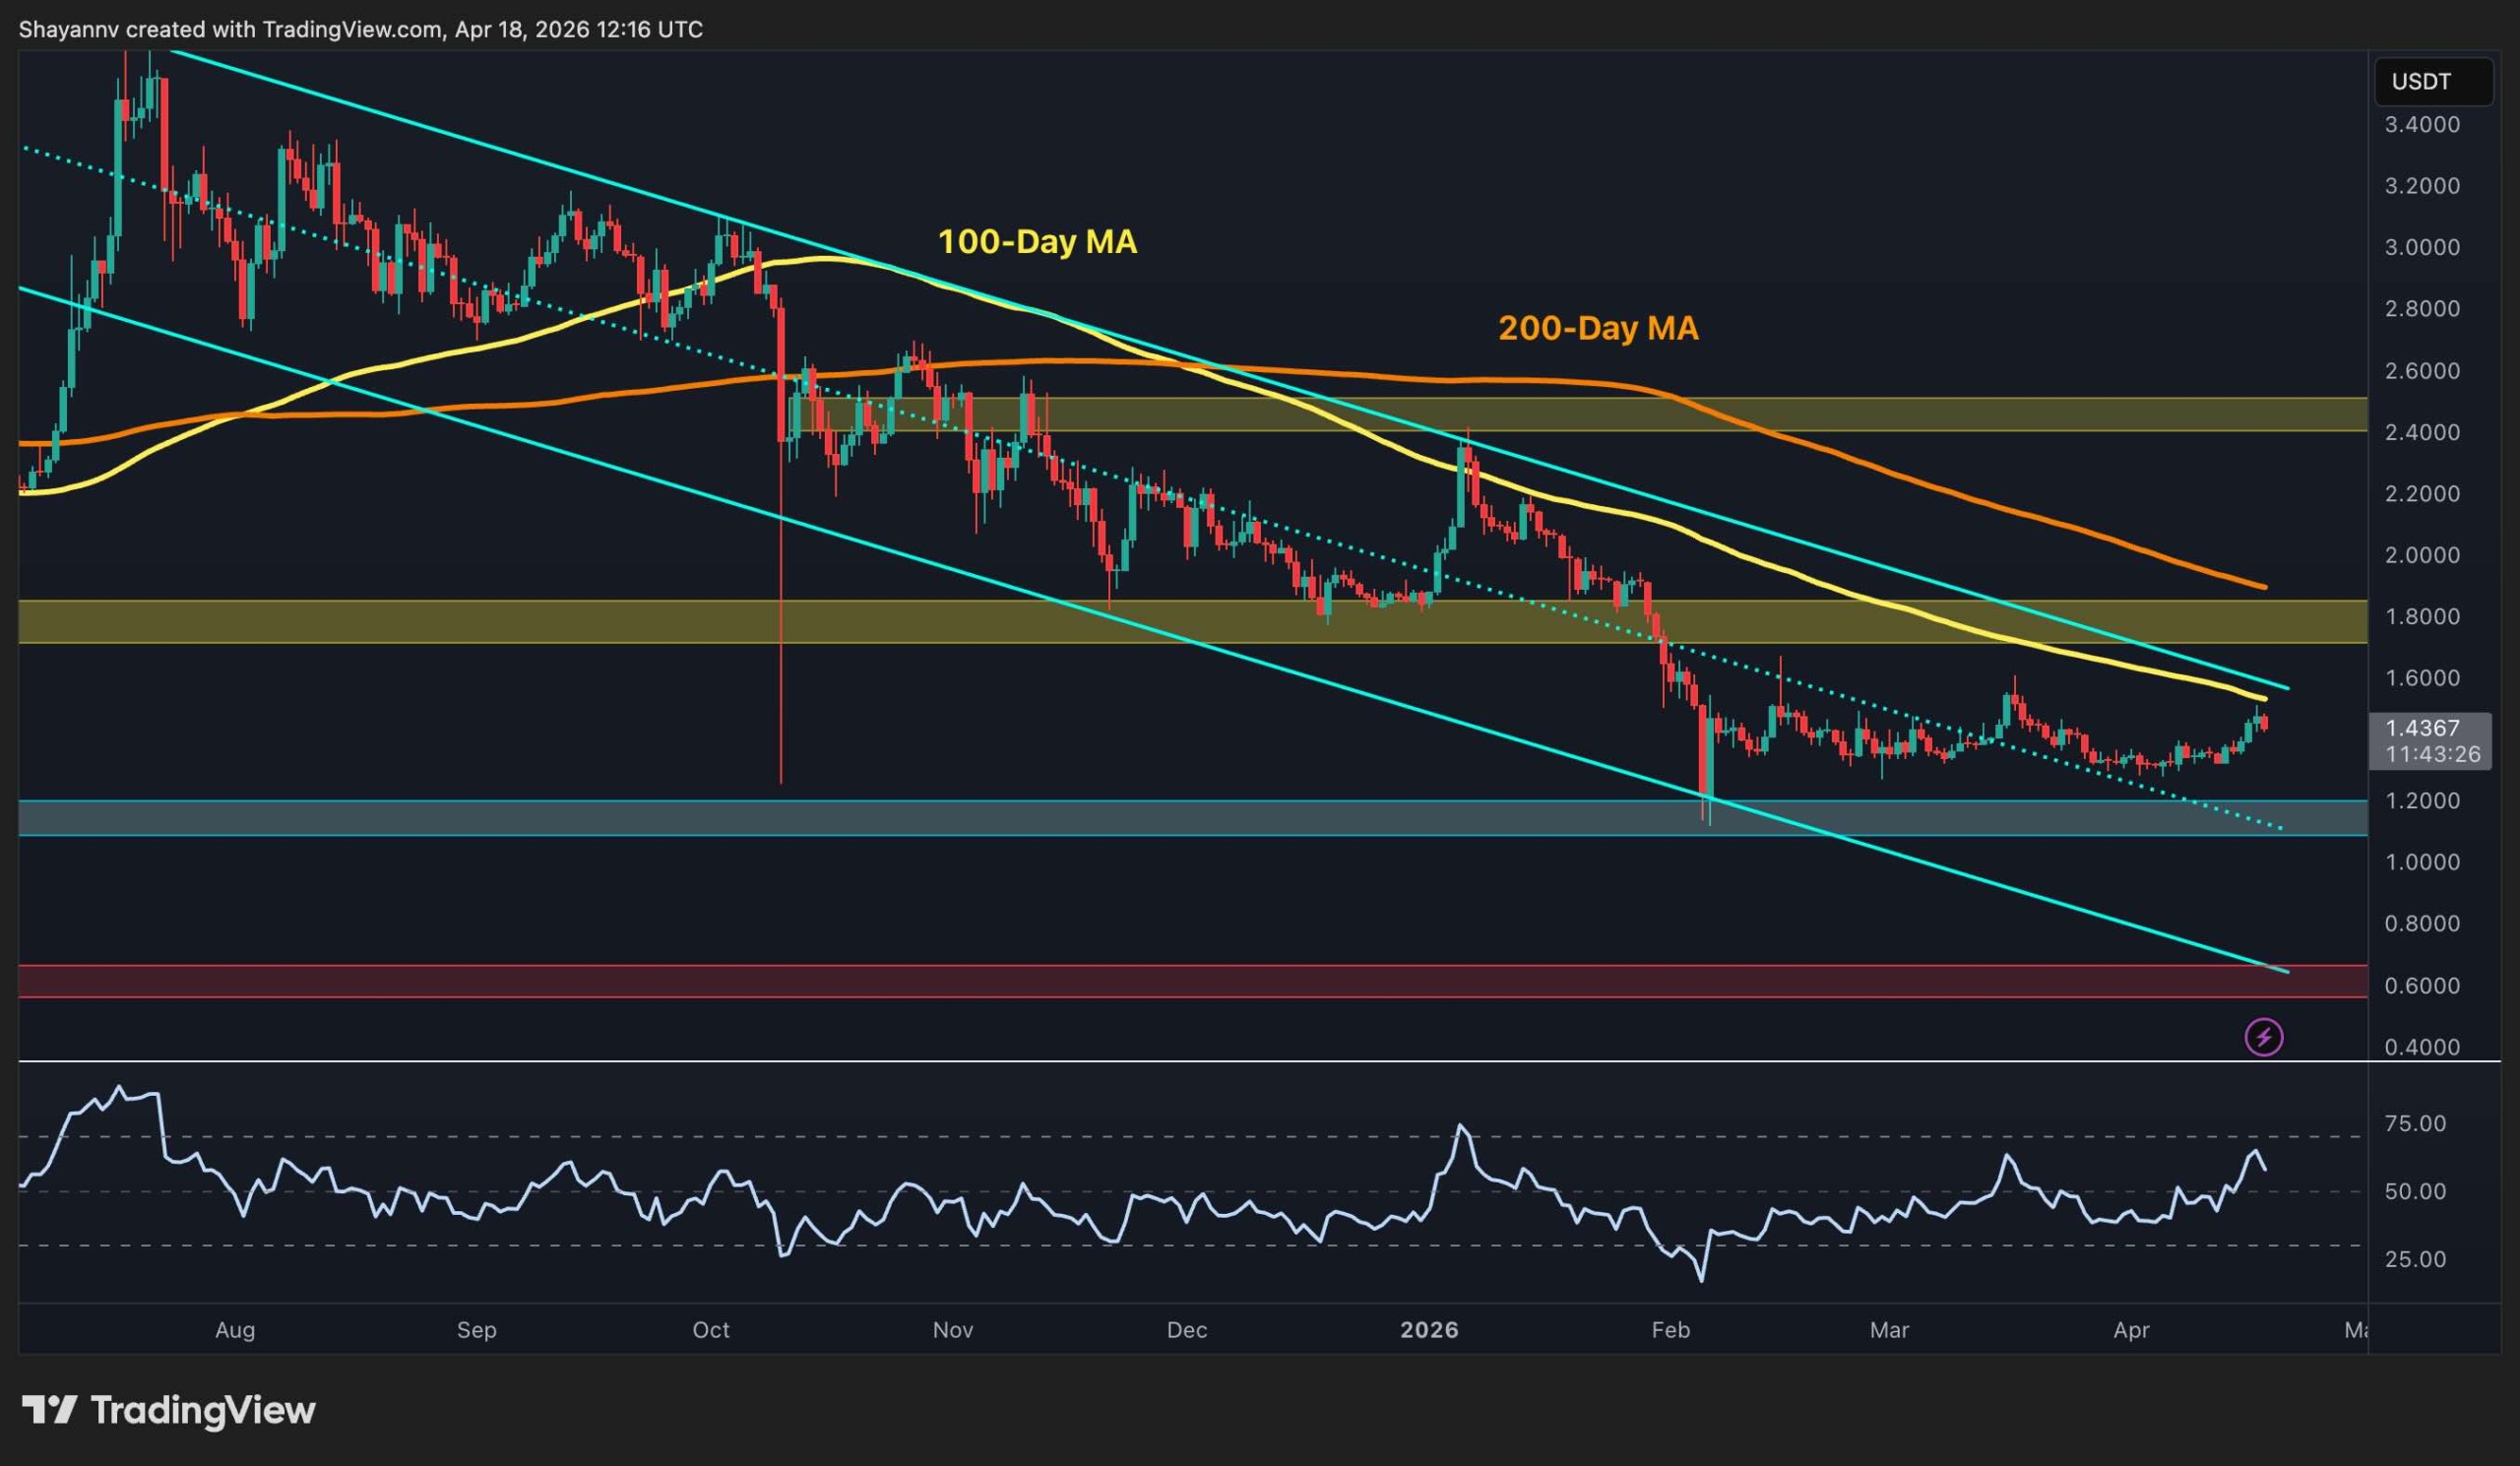Screen dimensions: 2520x1466
Task: Toggle the USDT currency unit button
Action: (x=2433, y=82)
